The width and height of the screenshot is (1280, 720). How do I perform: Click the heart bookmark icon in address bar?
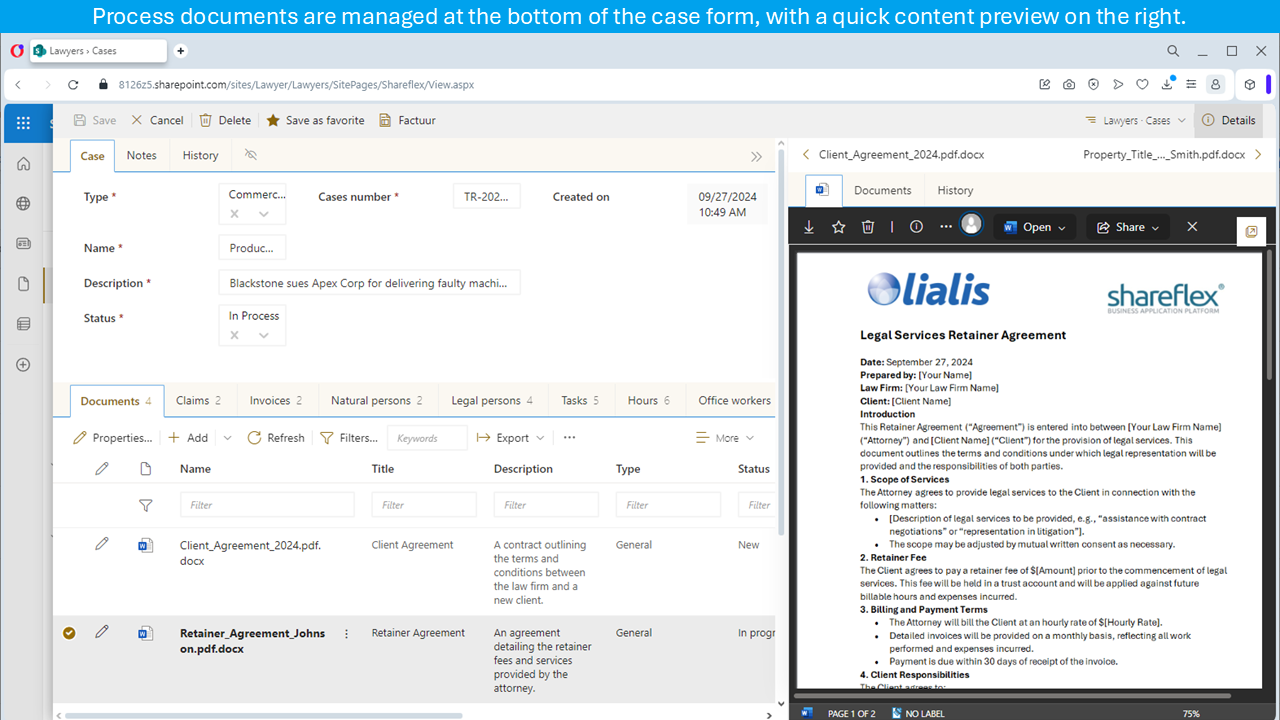click(1142, 85)
